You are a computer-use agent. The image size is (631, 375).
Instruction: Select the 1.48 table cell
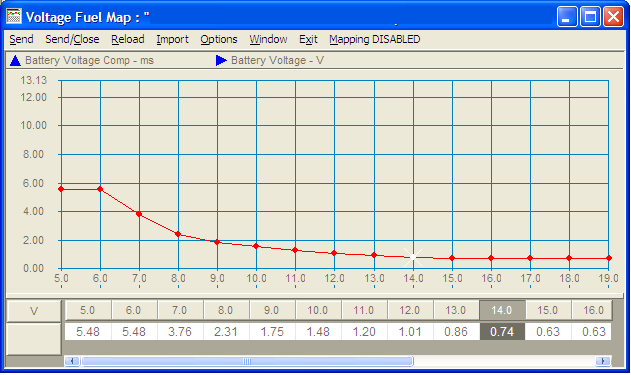point(318,332)
